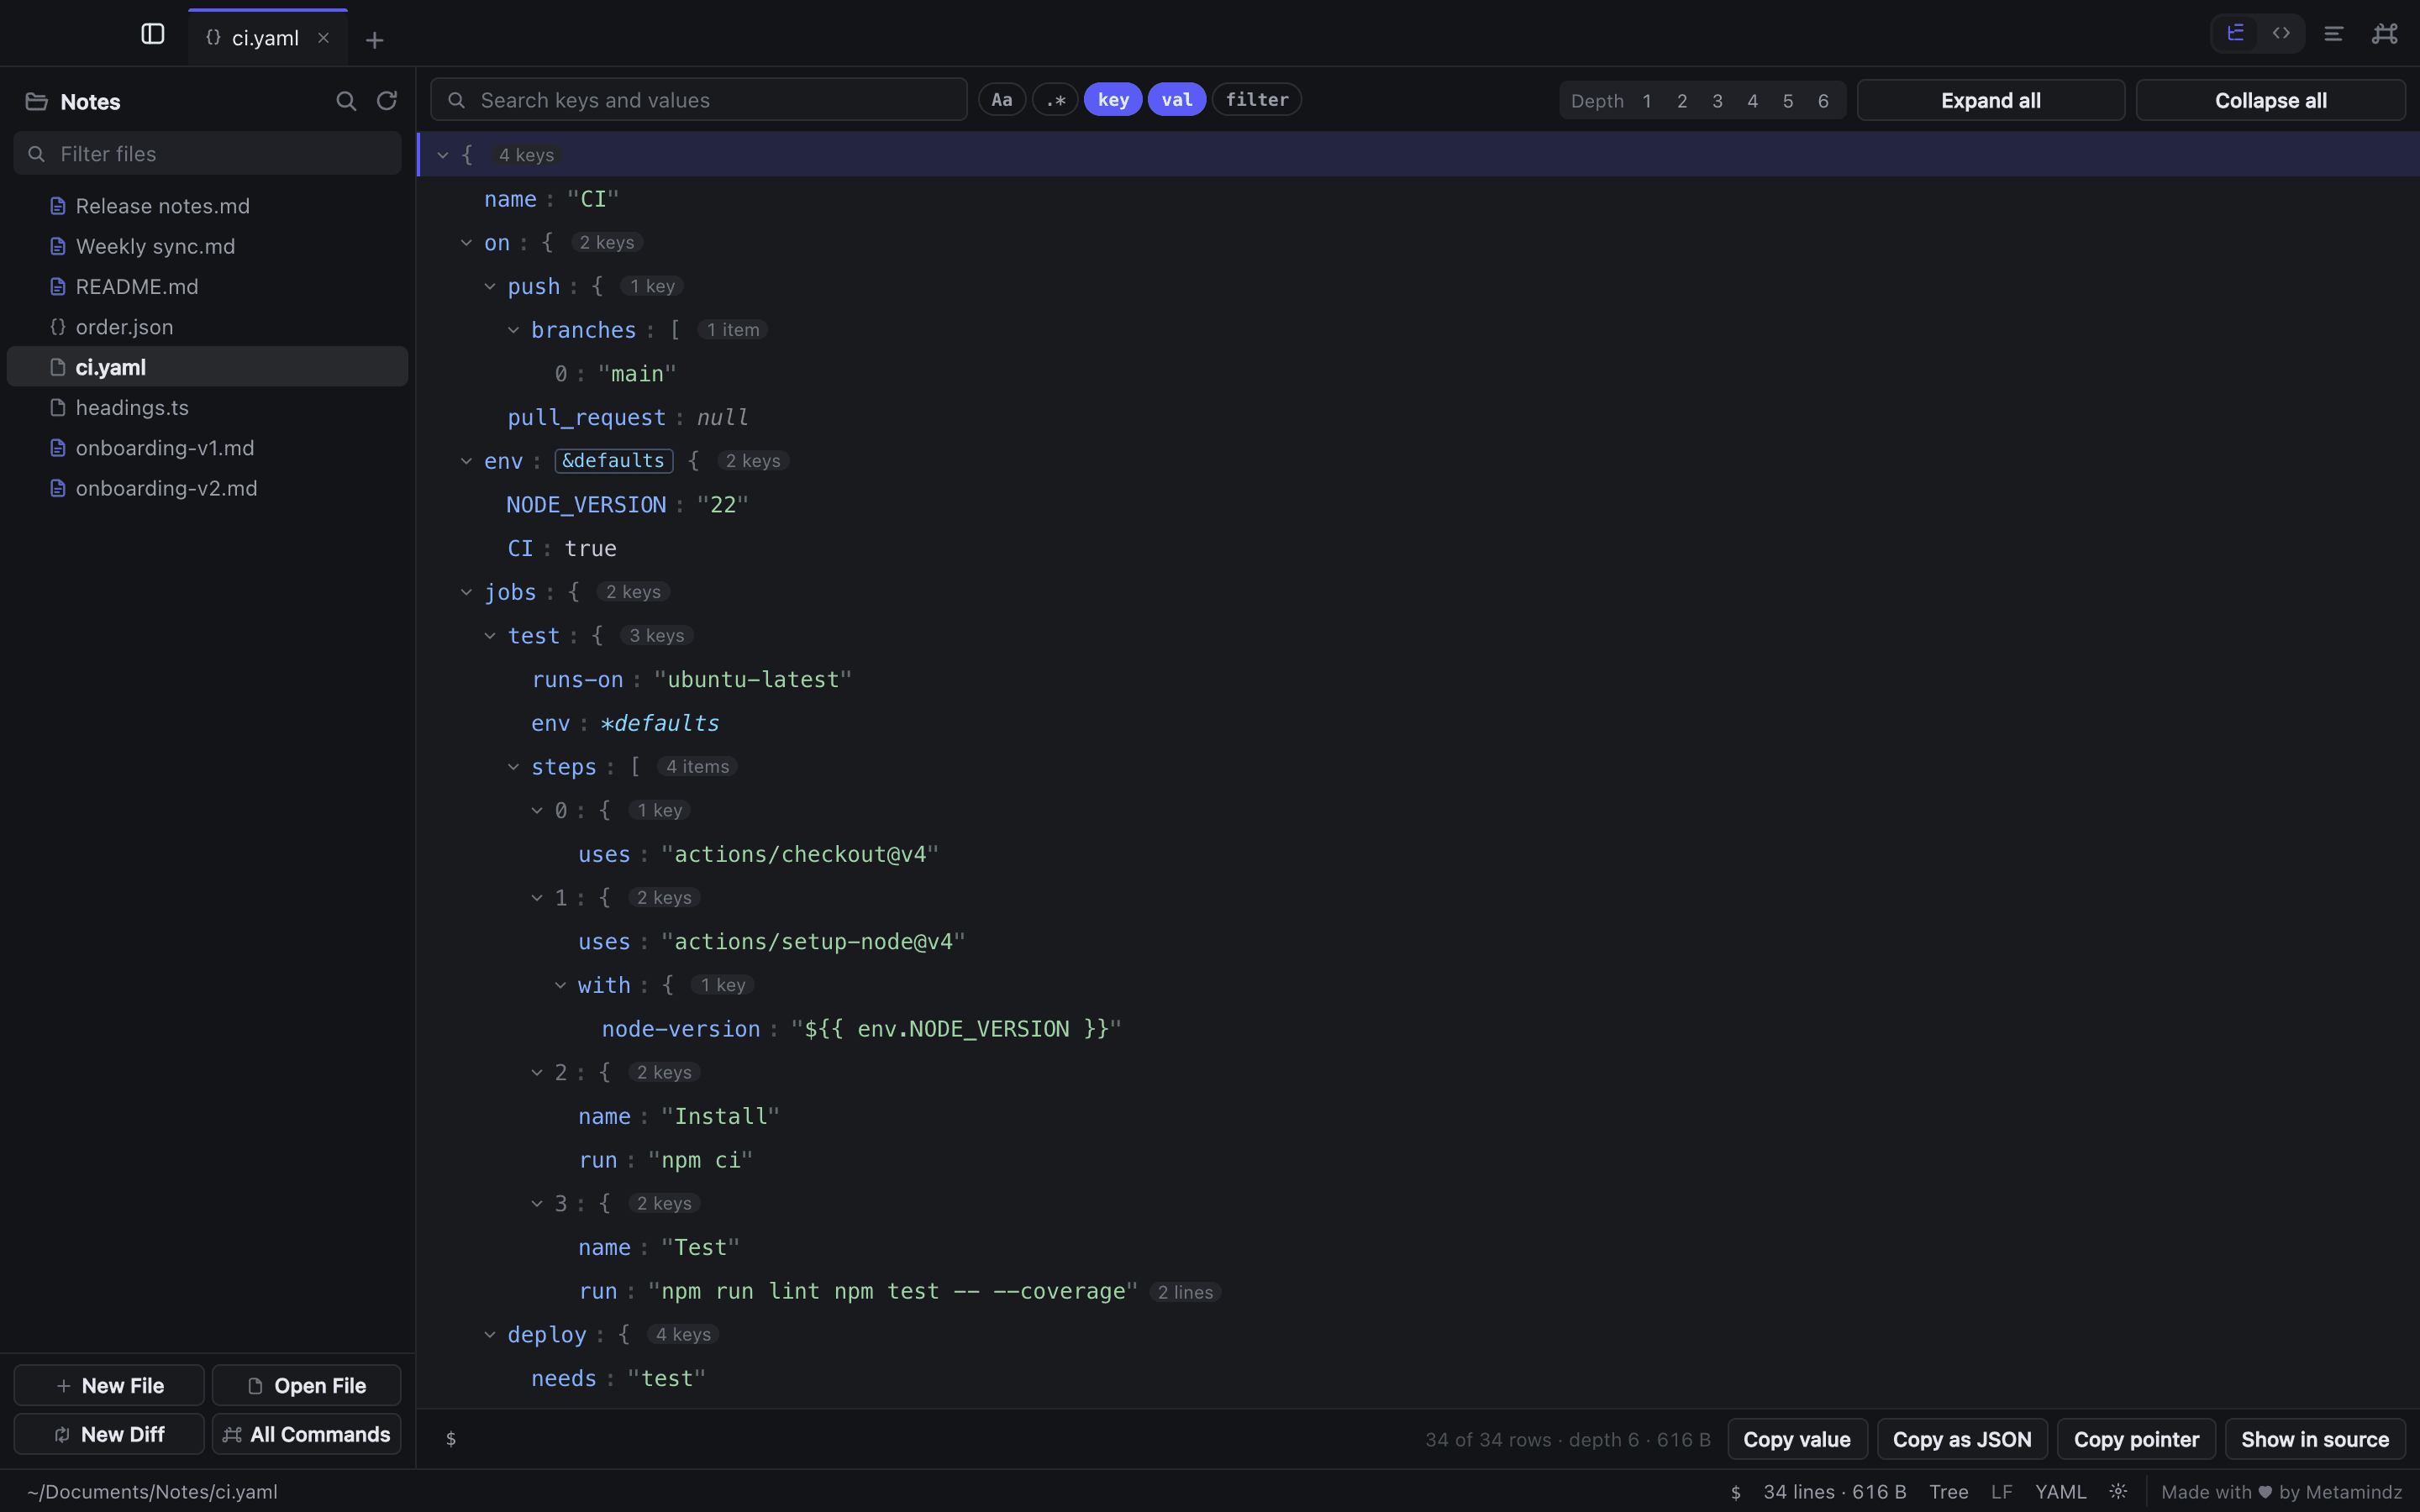Open the outline lines icon in the top right
This screenshot has height=1512, width=2420.
(2334, 35)
